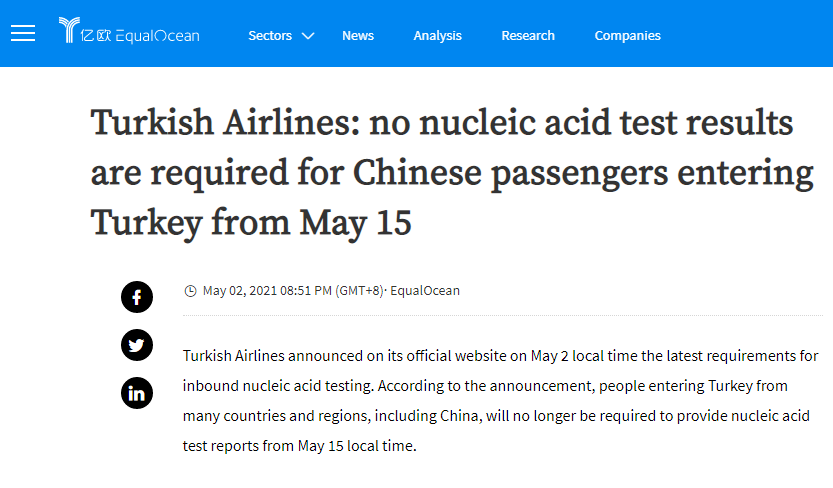Navigate to the Research section
Viewport: 833px width, 488px height.
pyautogui.click(x=528, y=35)
